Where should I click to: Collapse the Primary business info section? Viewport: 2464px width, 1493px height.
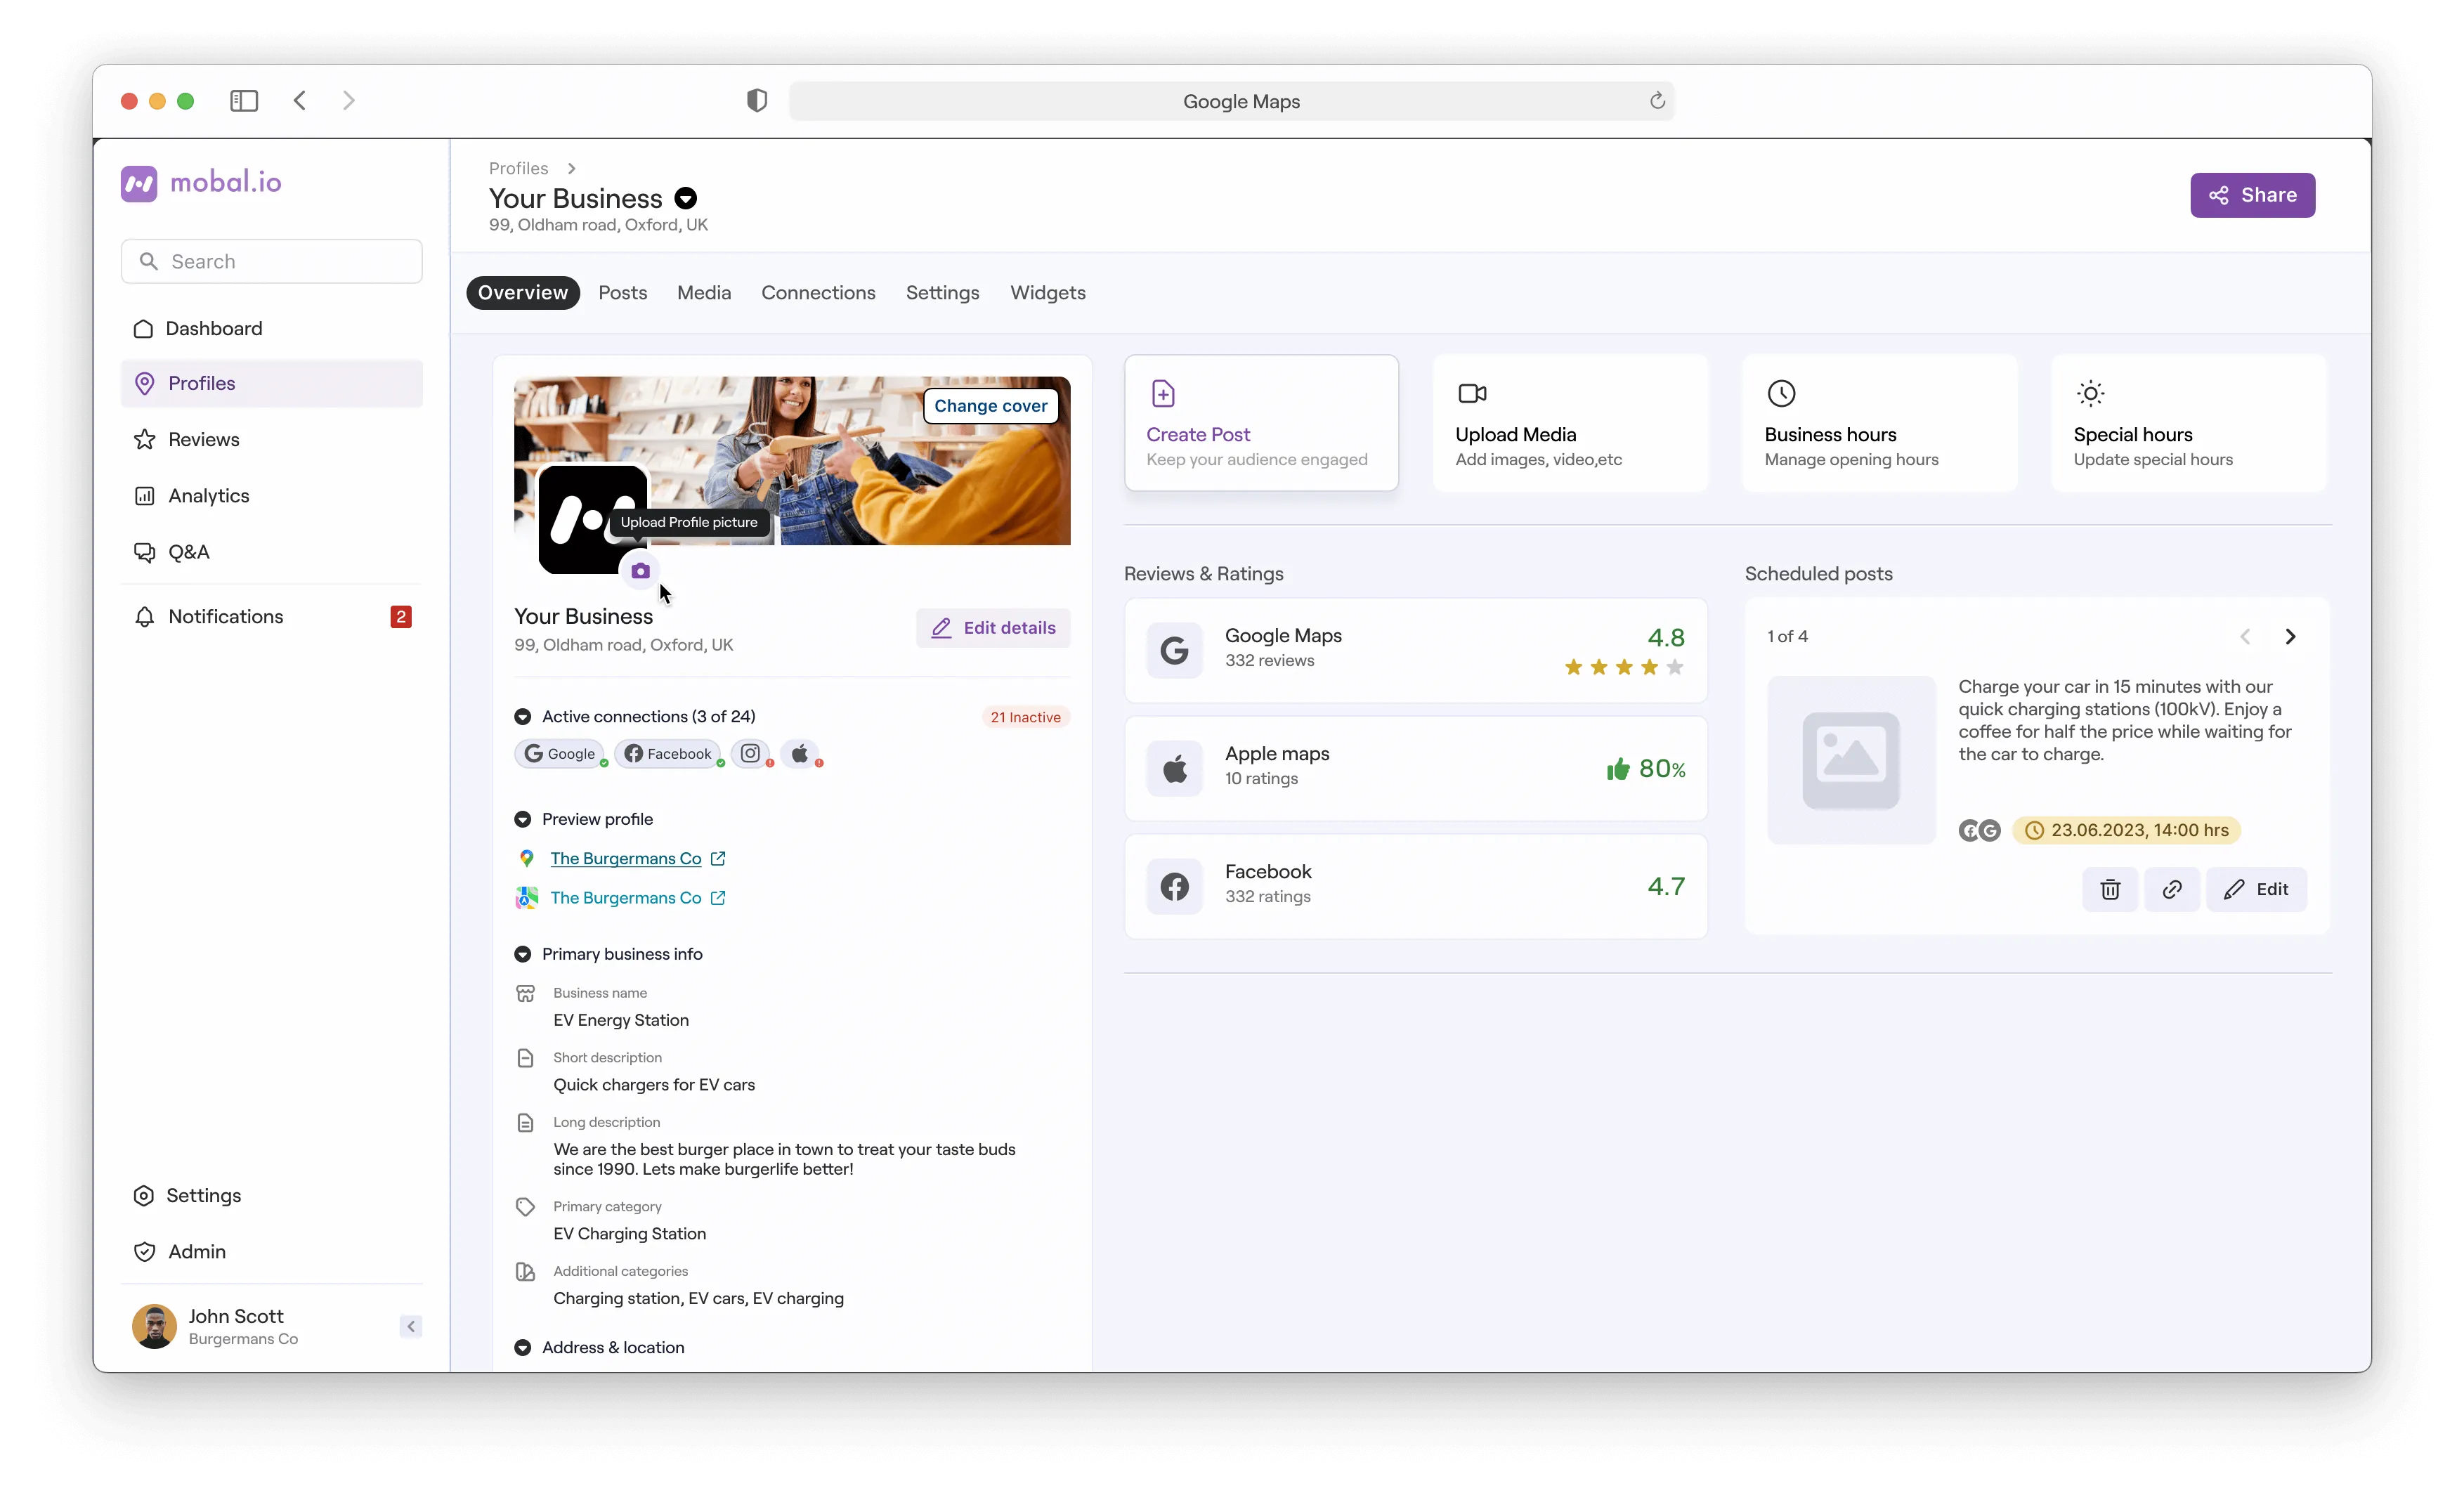tap(522, 954)
